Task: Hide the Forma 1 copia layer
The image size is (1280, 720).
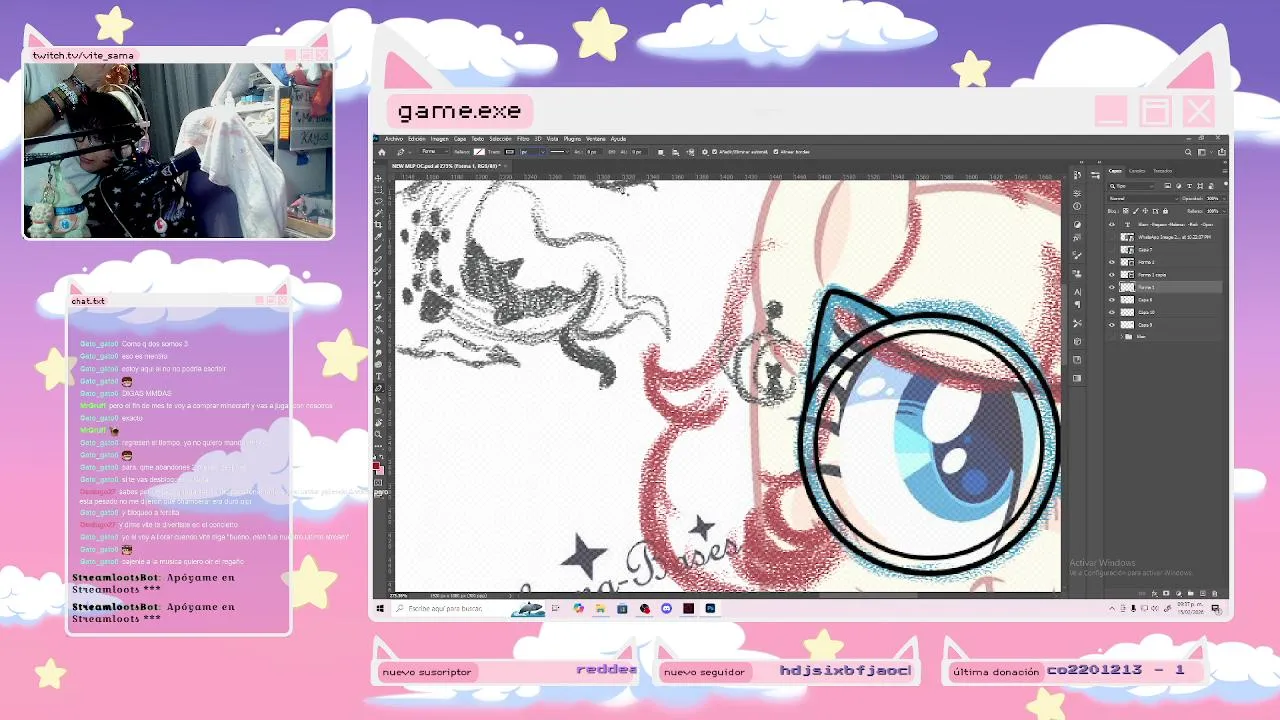Action: click(x=1112, y=275)
